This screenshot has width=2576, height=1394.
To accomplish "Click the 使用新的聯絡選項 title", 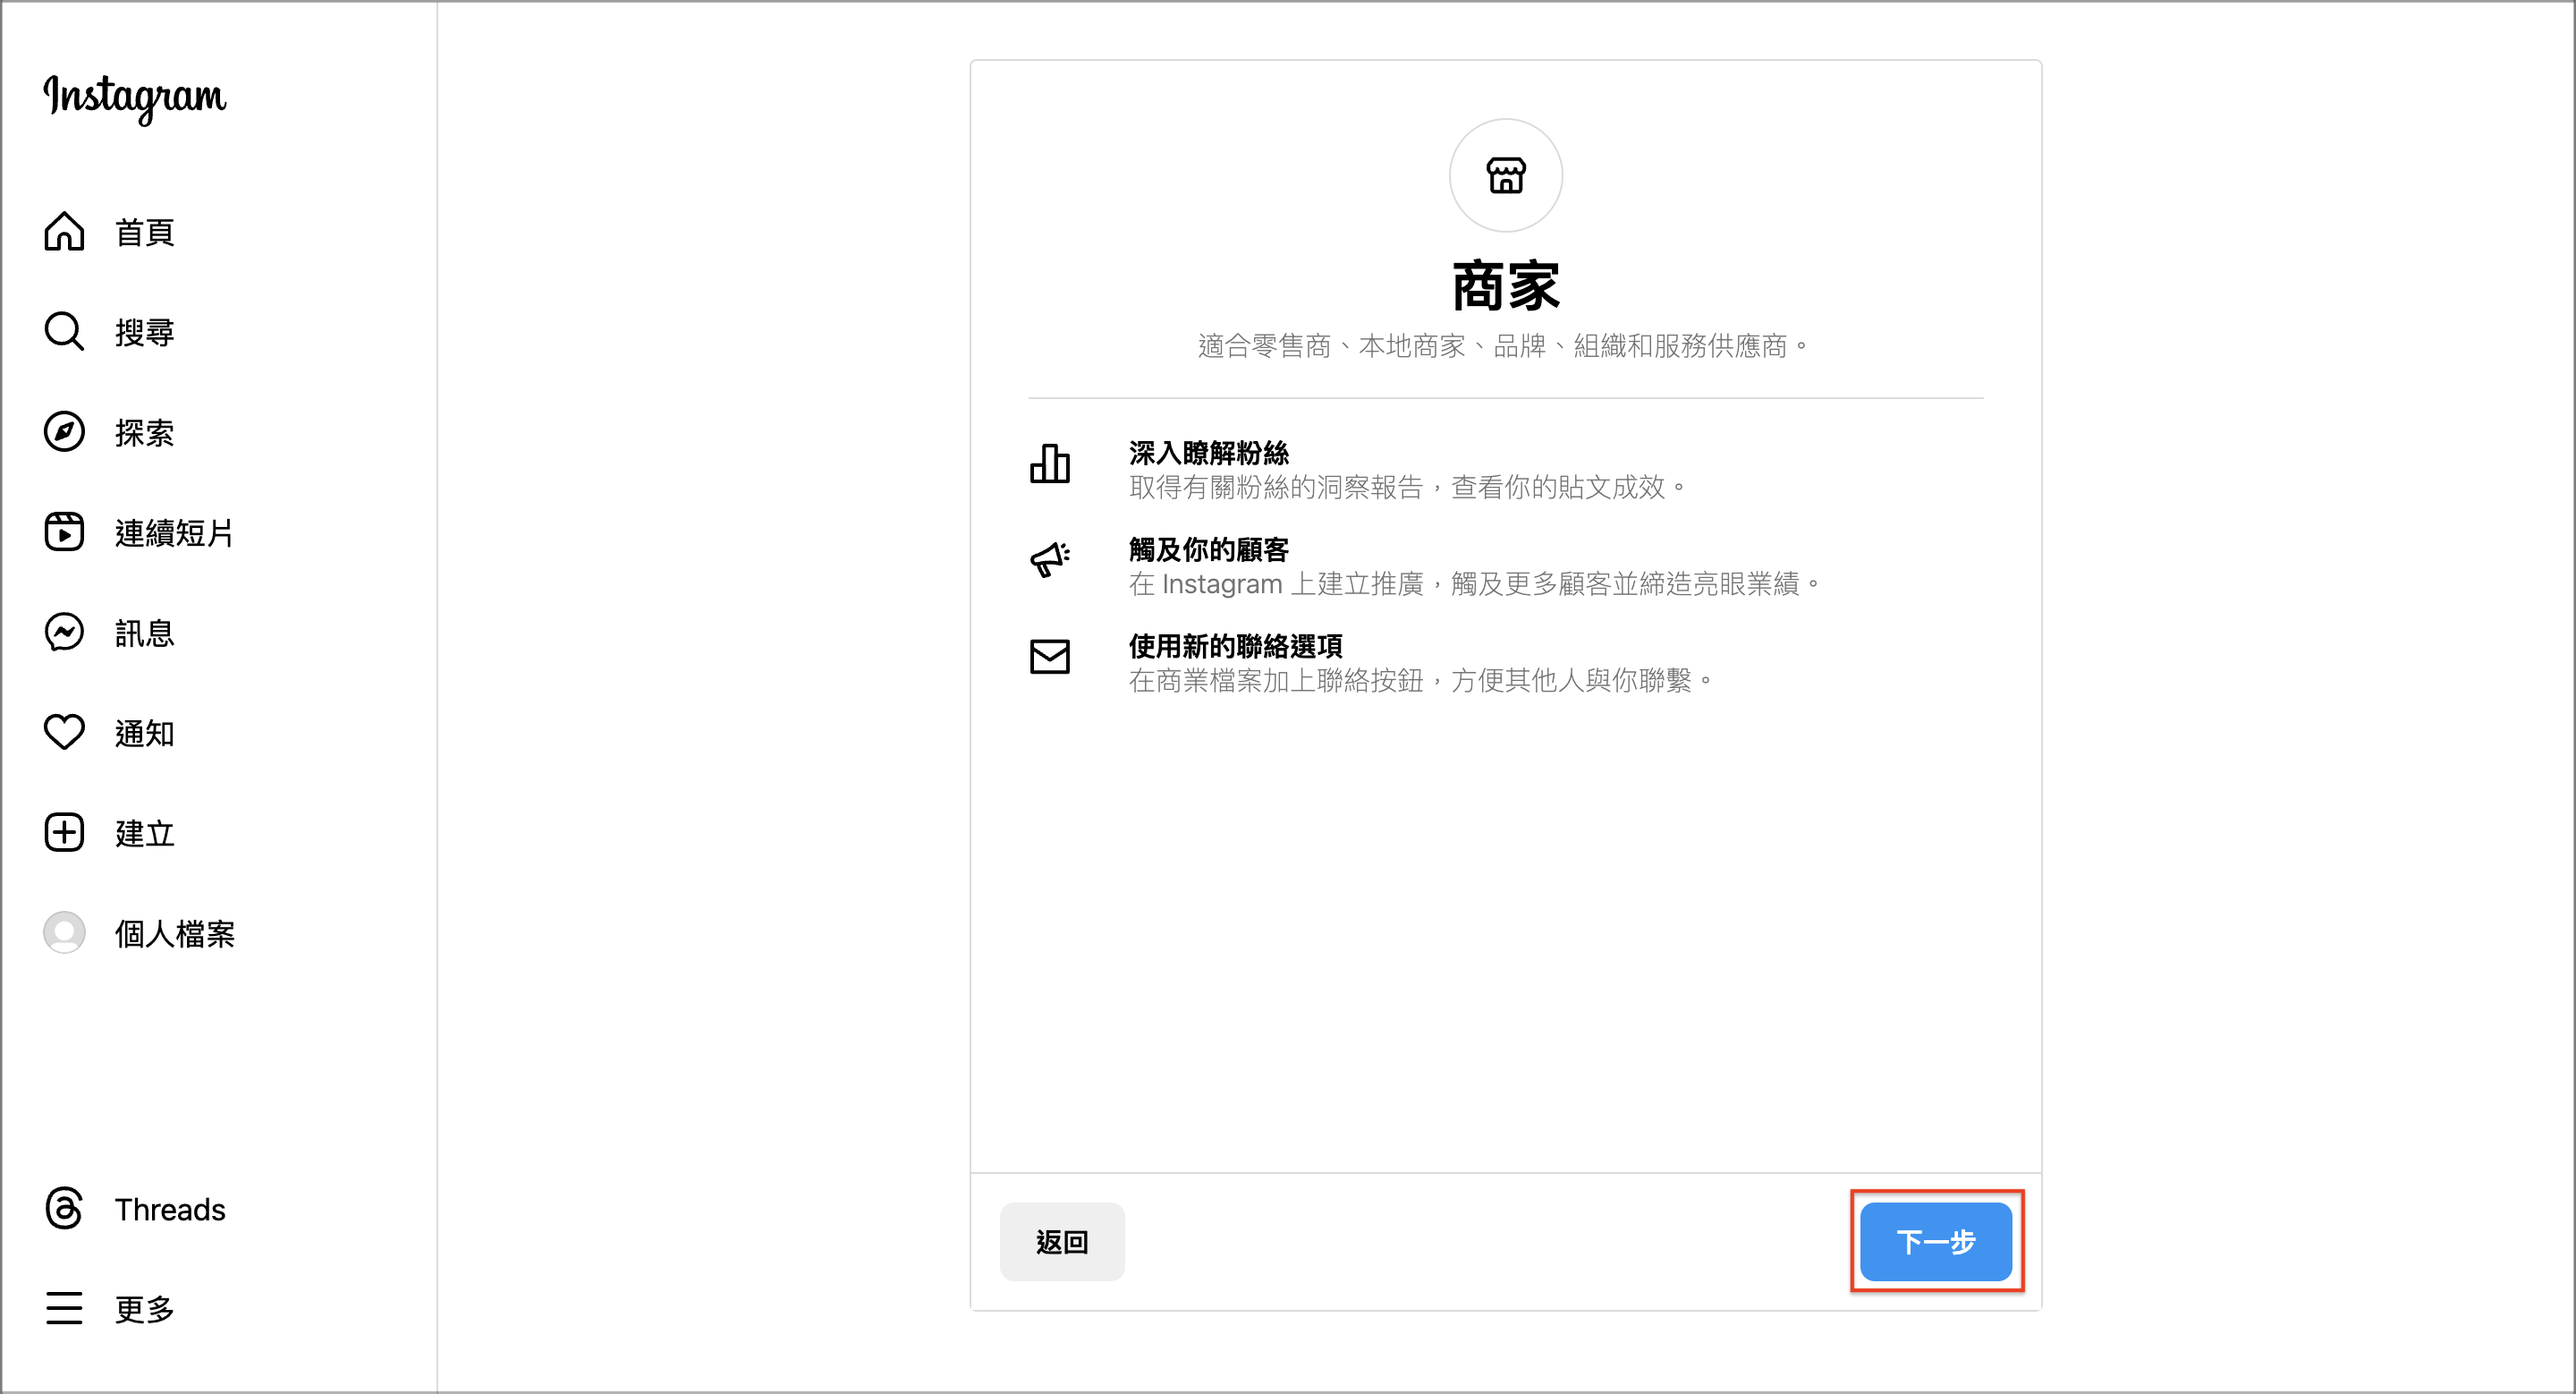I will coord(1236,646).
